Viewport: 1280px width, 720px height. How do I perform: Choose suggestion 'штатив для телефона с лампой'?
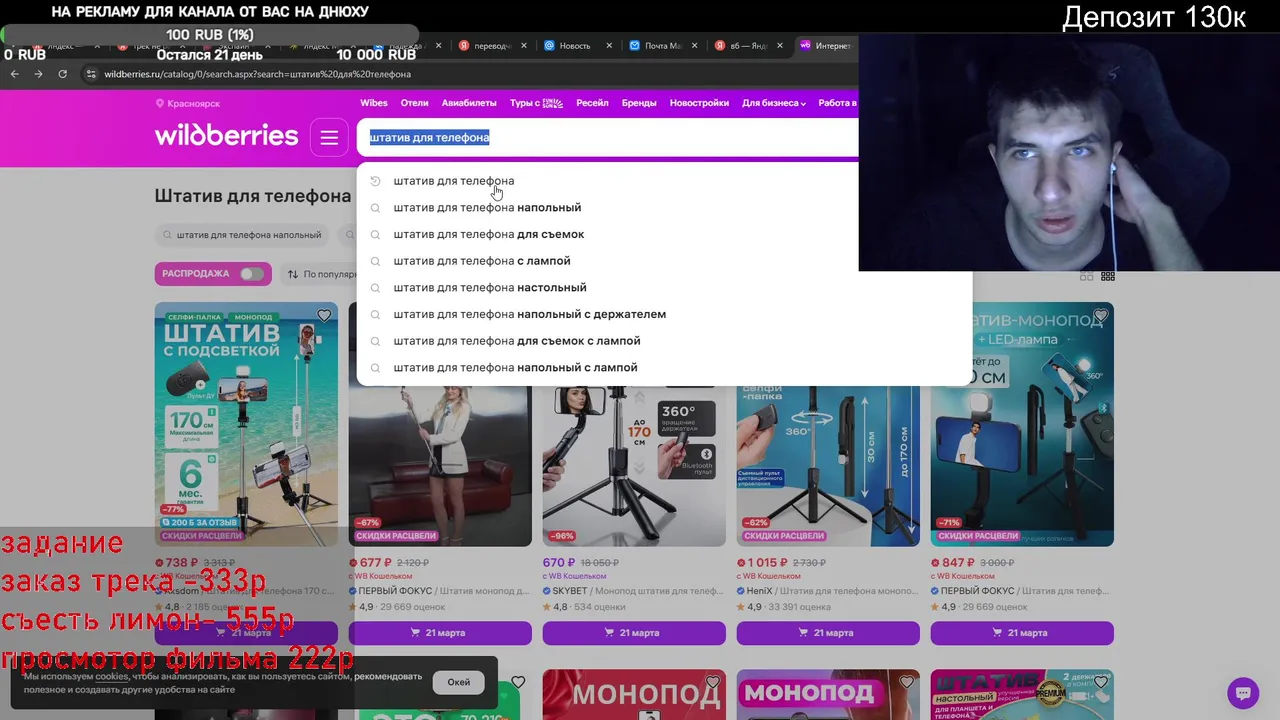point(481,261)
